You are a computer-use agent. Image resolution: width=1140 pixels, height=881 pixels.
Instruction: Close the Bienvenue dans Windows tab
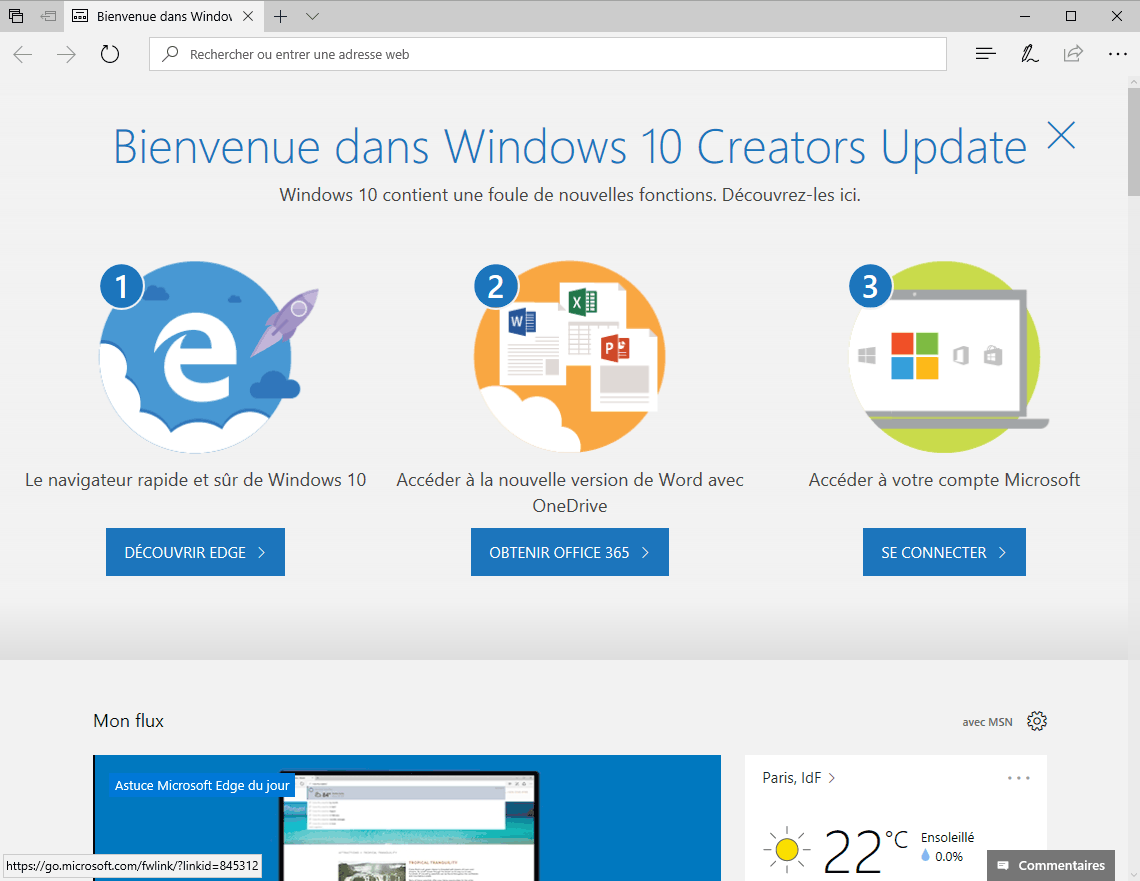(248, 16)
